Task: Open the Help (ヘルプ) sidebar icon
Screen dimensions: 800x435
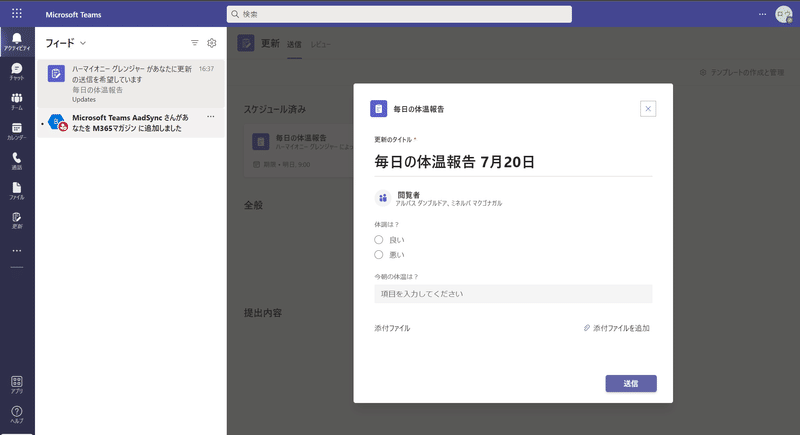Action: click(x=17, y=414)
